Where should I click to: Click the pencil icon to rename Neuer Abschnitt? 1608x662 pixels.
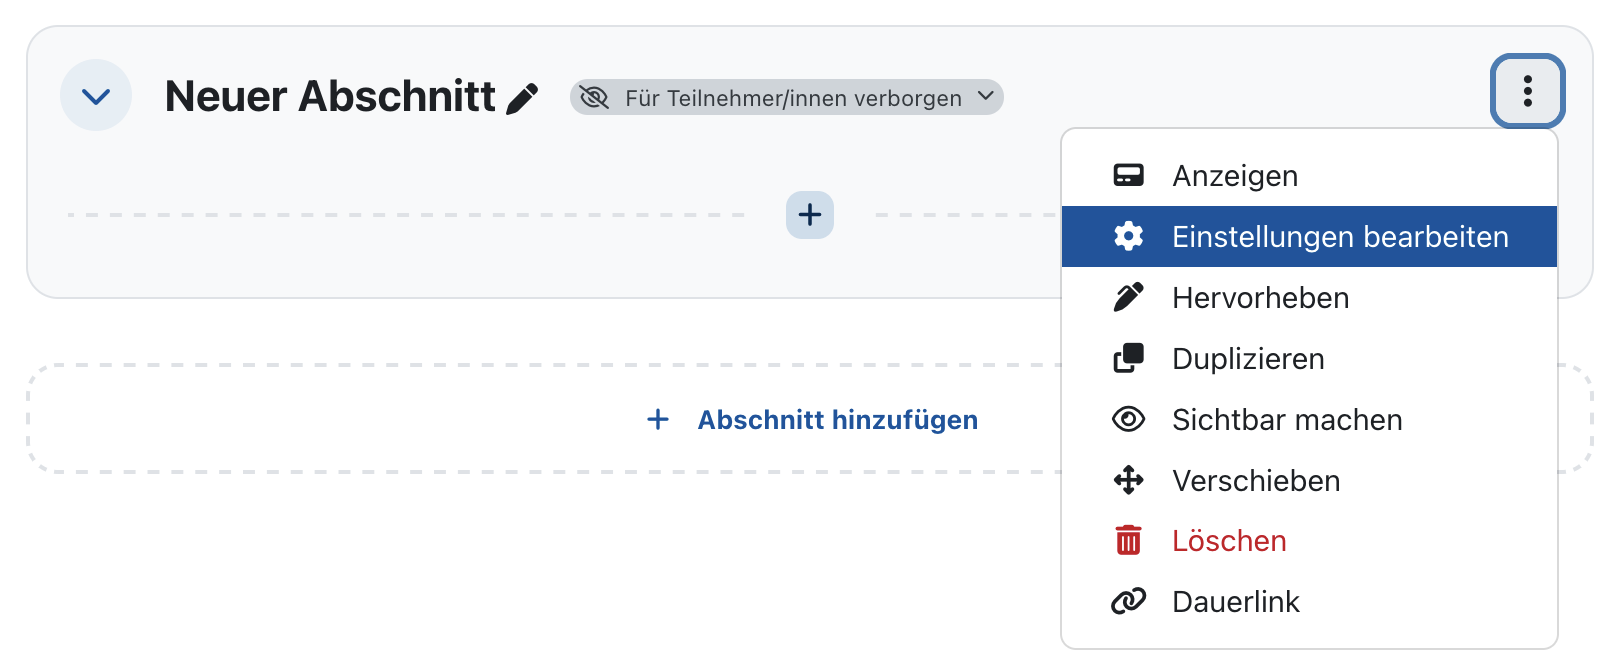[x=522, y=96]
